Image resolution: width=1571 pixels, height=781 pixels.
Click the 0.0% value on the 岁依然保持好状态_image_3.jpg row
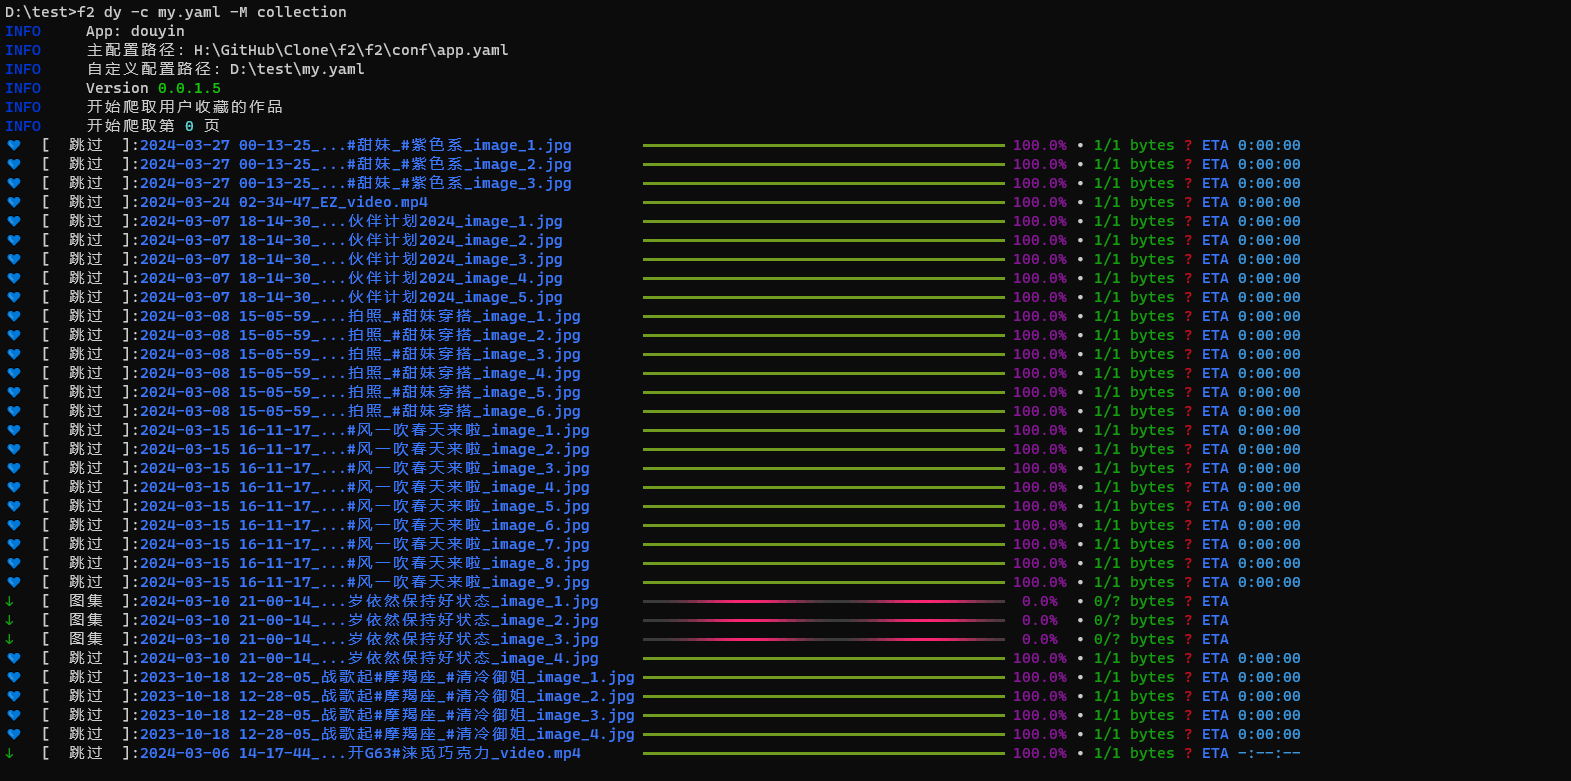pos(1039,639)
